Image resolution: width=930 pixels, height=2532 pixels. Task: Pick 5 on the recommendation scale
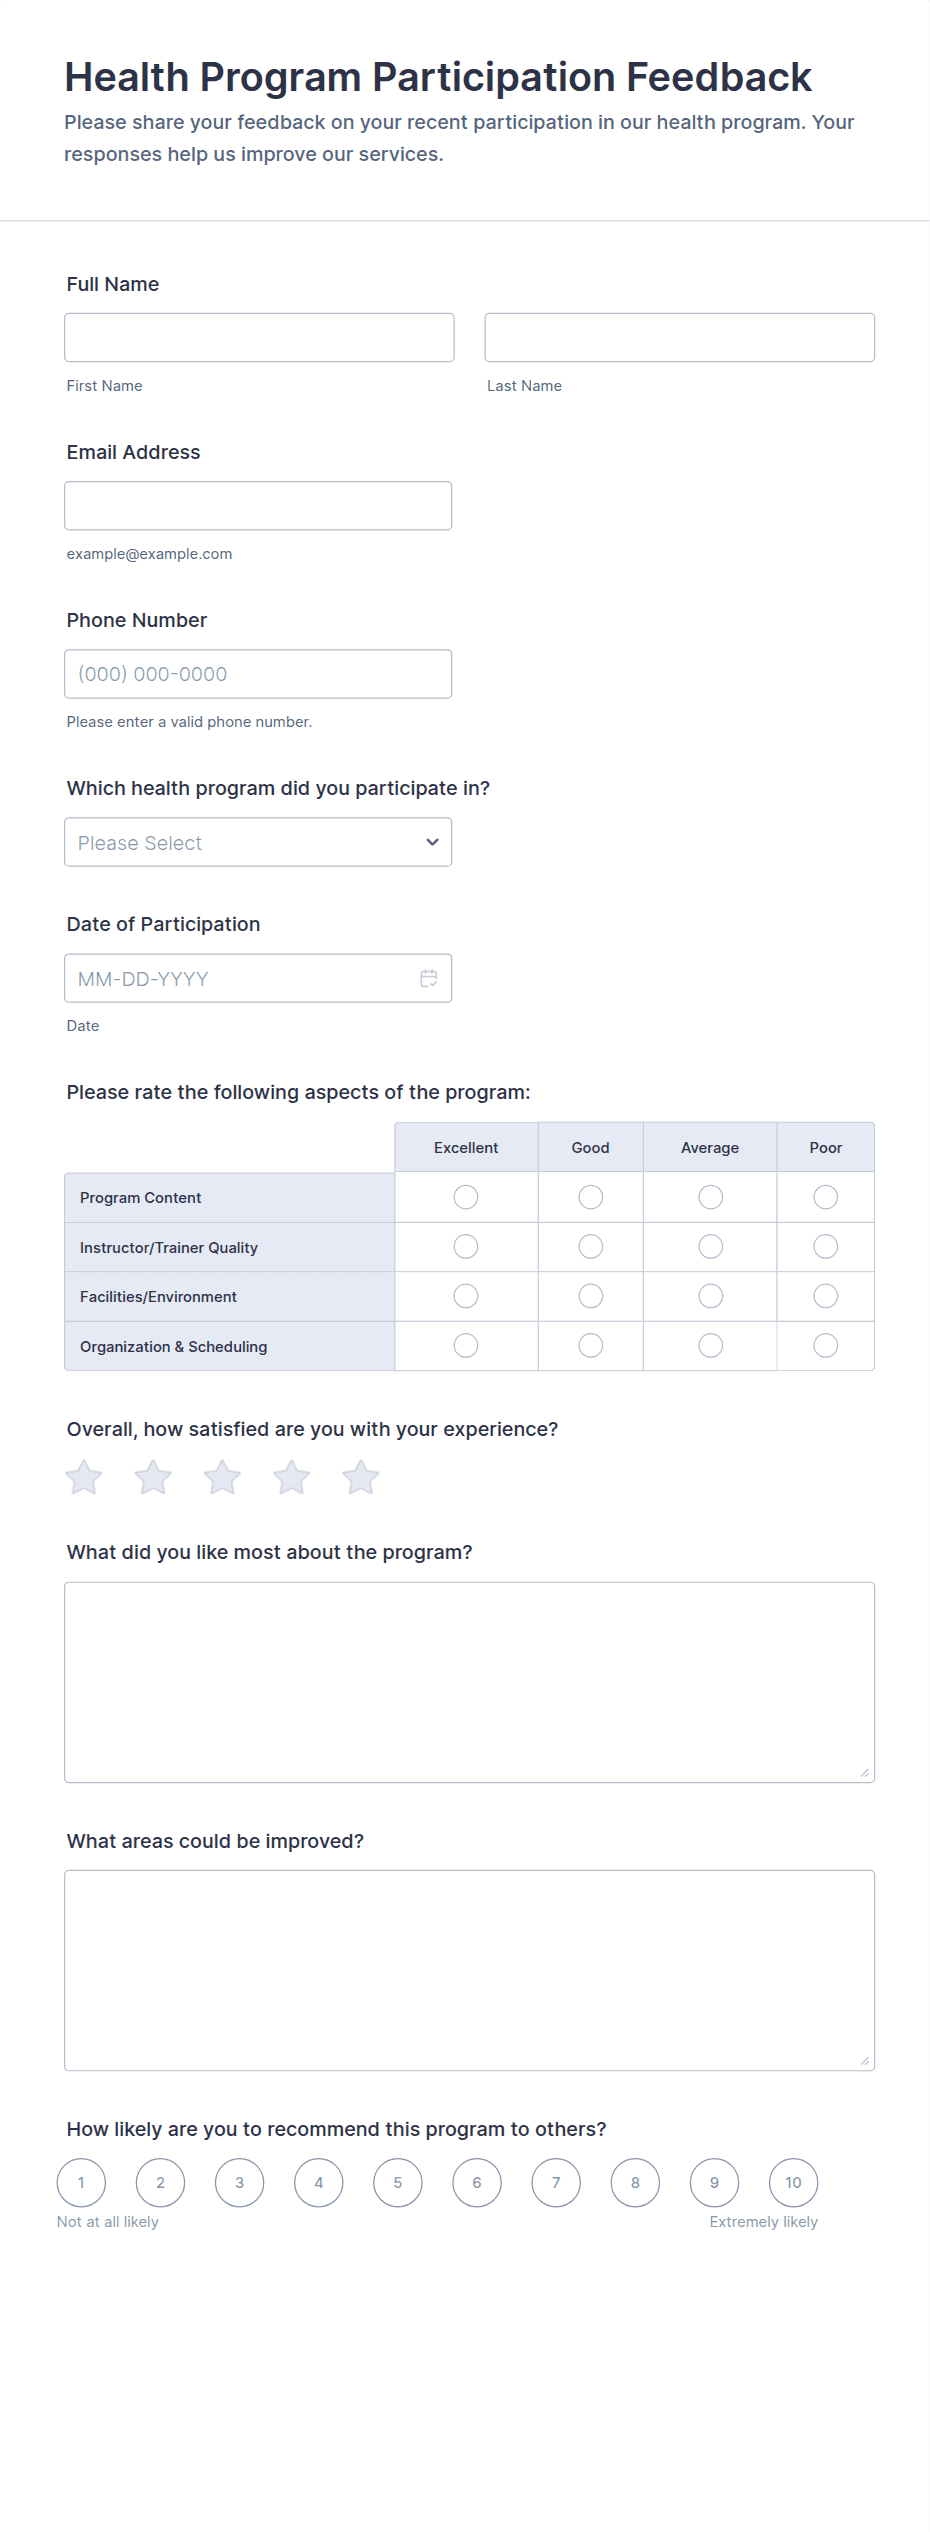coord(398,2182)
